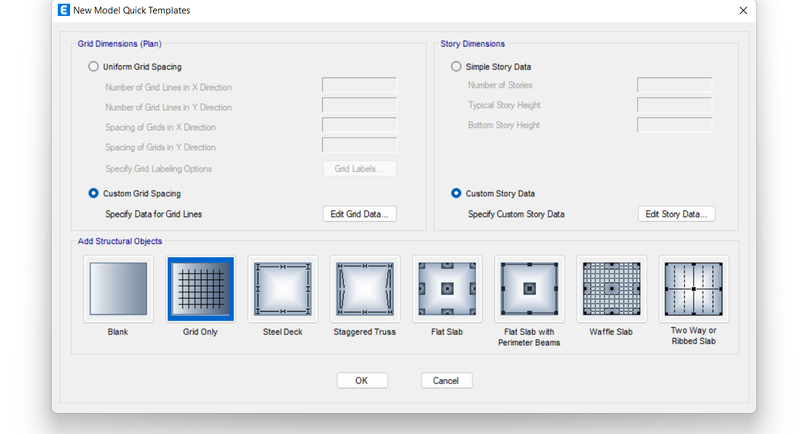
Task: Select the Blank template icon
Action: coord(118,289)
